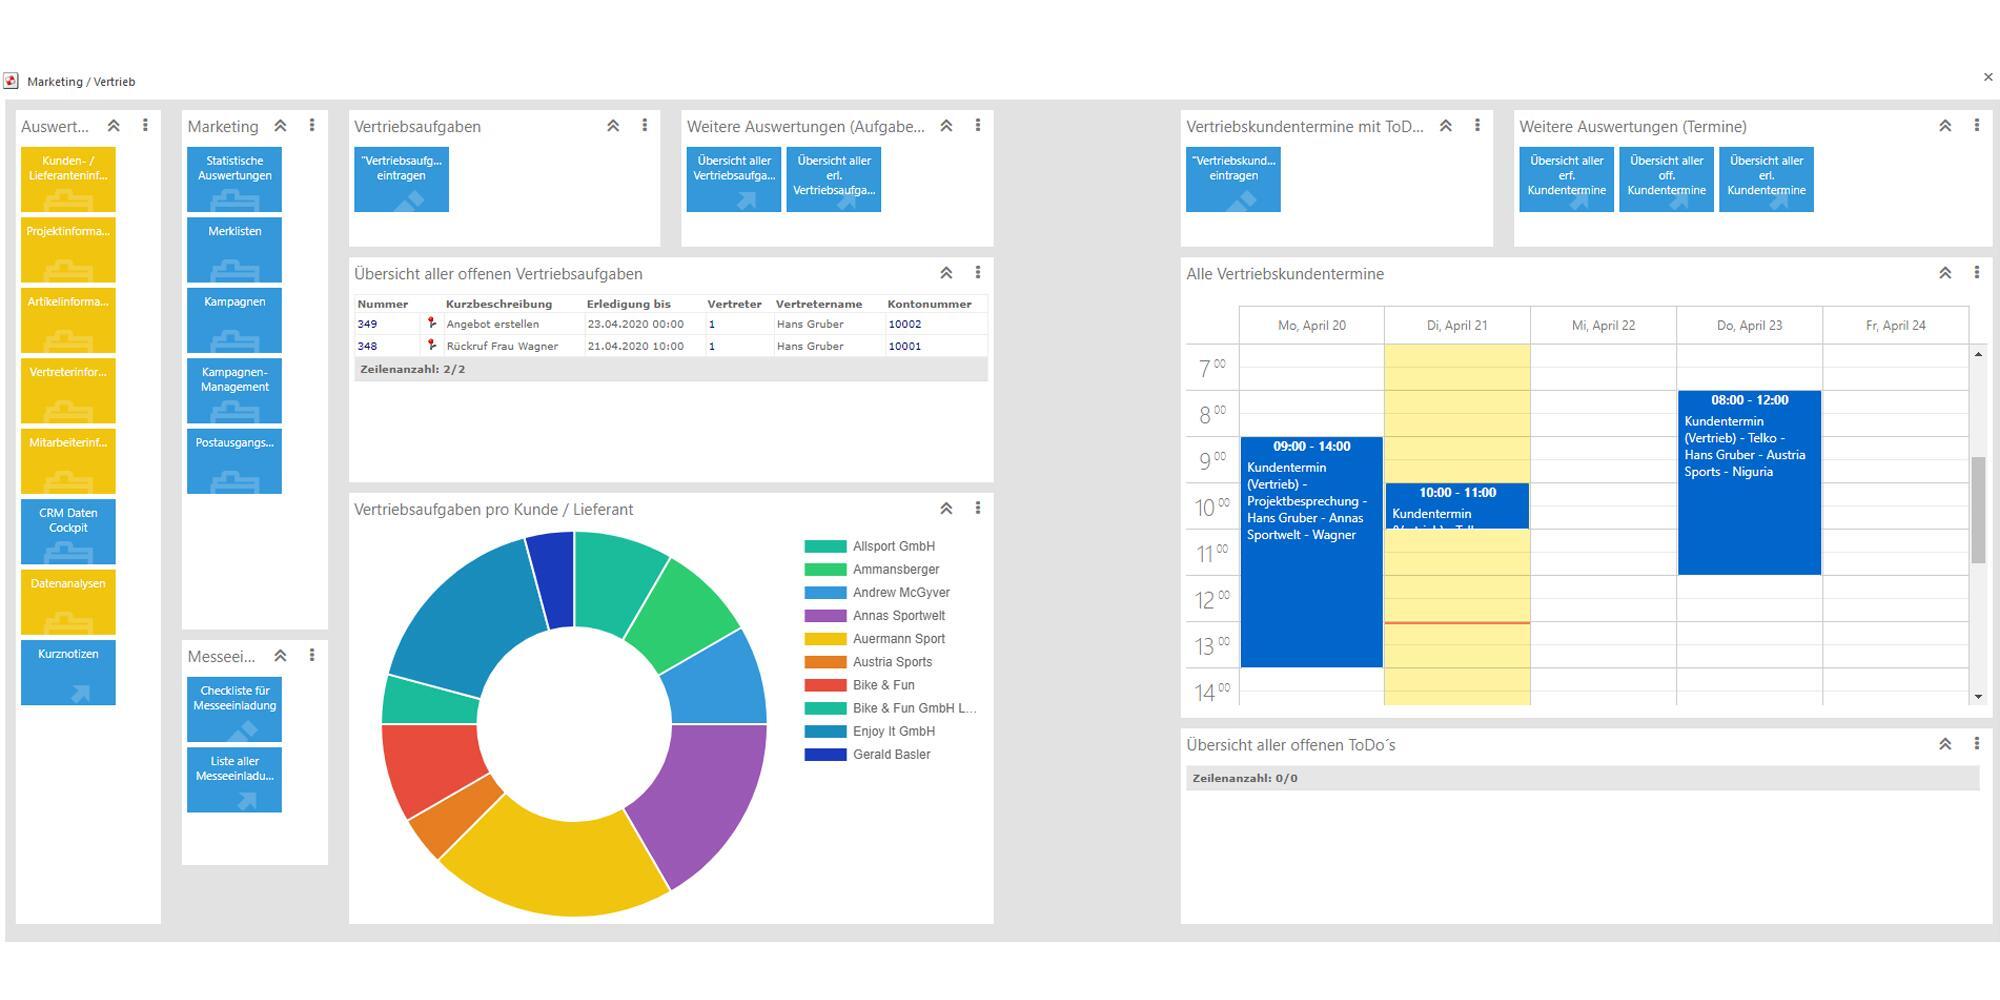The width and height of the screenshot is (2000, 1000).
Task: Open Auswert... panel options menu
Action: 145,126
